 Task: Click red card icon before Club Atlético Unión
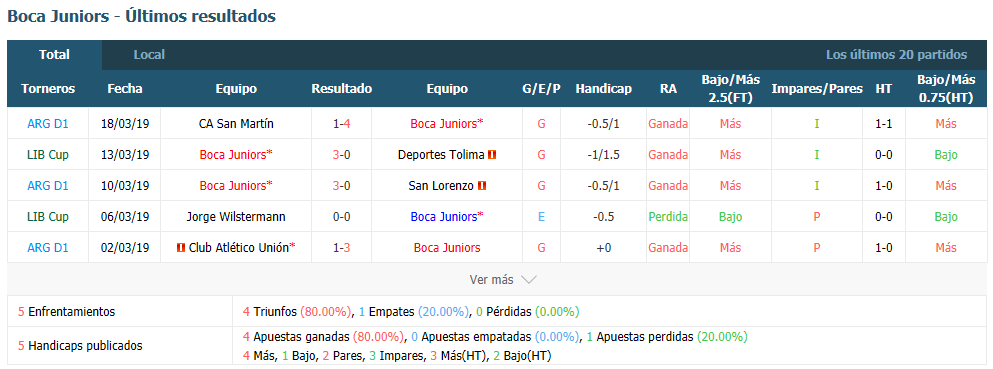click(x=182, y=247)
